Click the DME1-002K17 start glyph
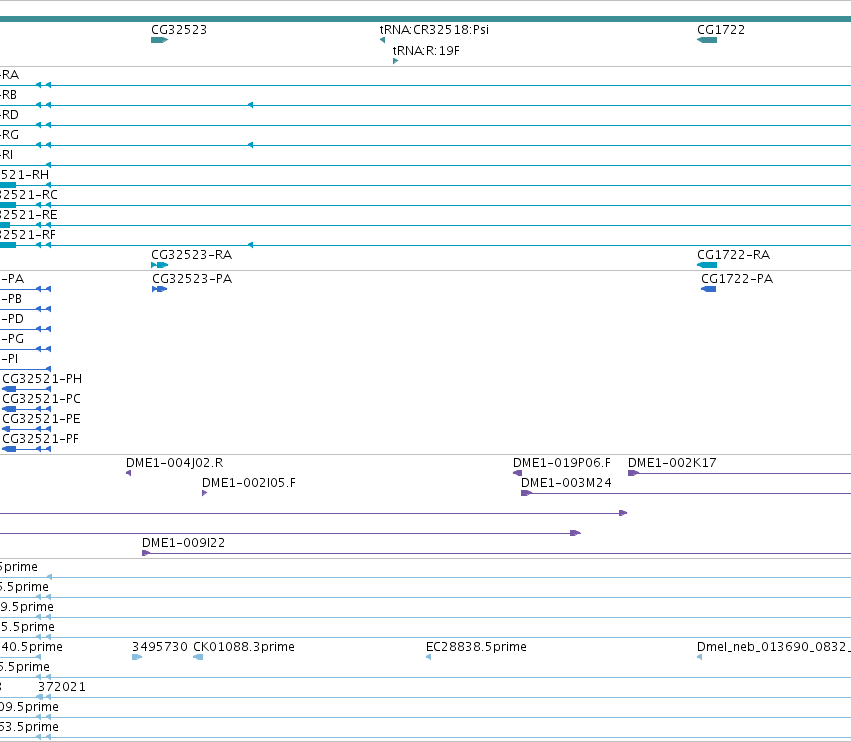 pos(633,473)
